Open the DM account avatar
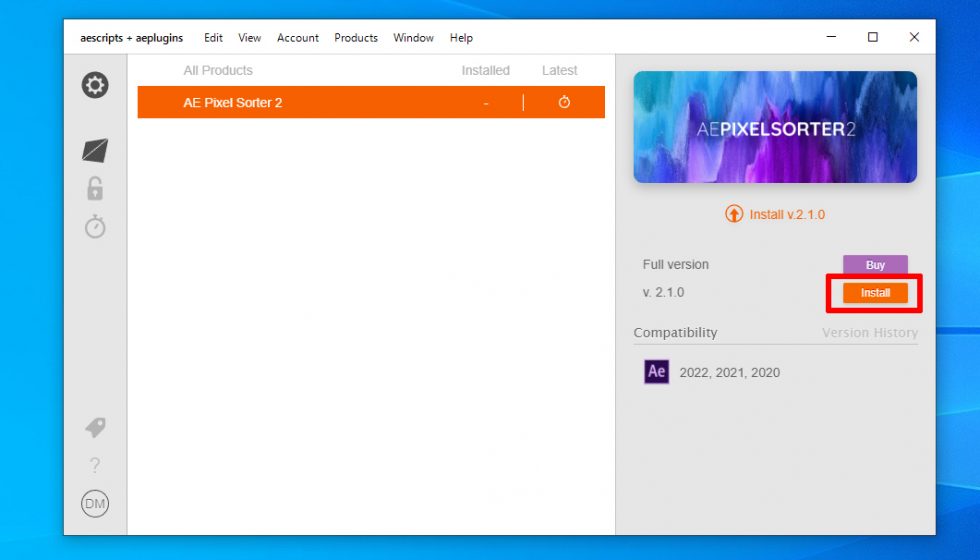980x560 pixels. coord(95,504)
